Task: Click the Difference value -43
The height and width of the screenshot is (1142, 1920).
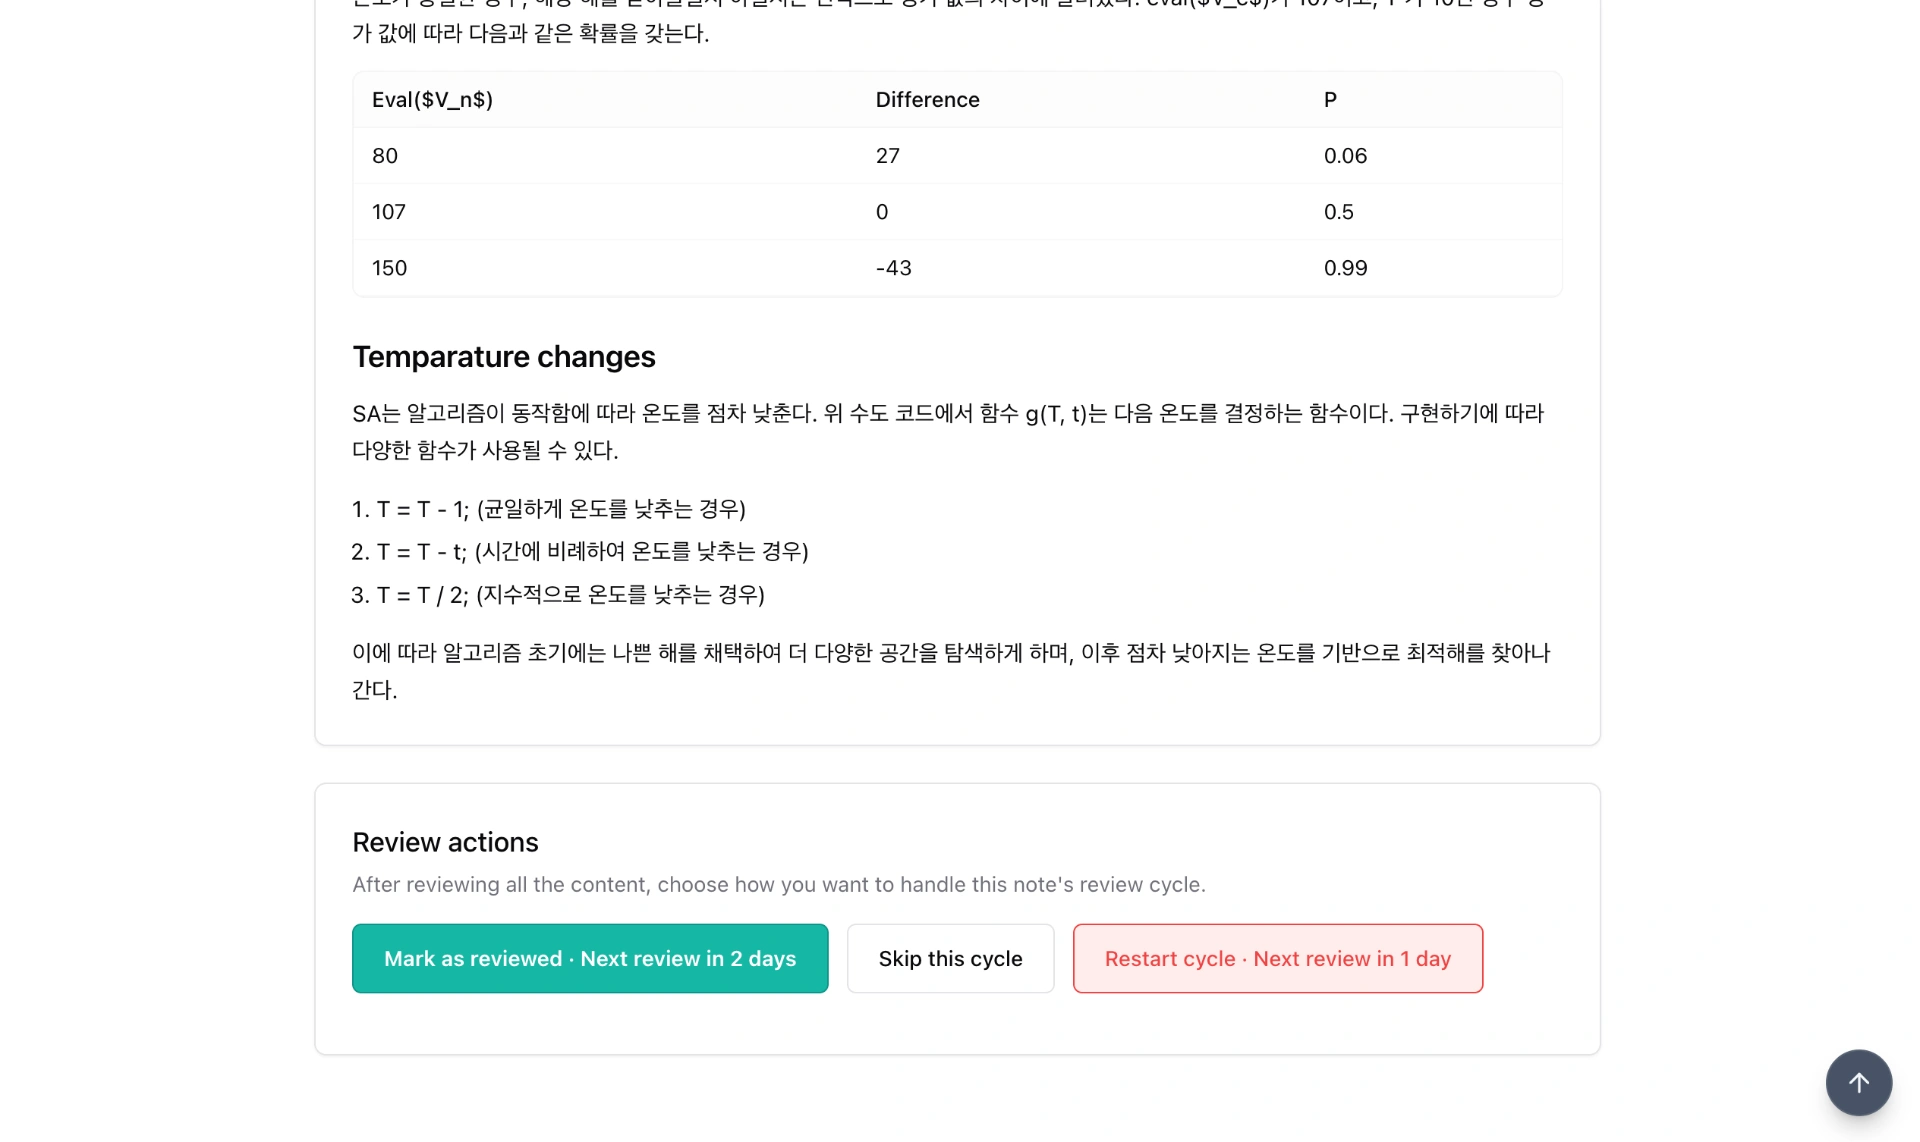Action: pos(893,268)
